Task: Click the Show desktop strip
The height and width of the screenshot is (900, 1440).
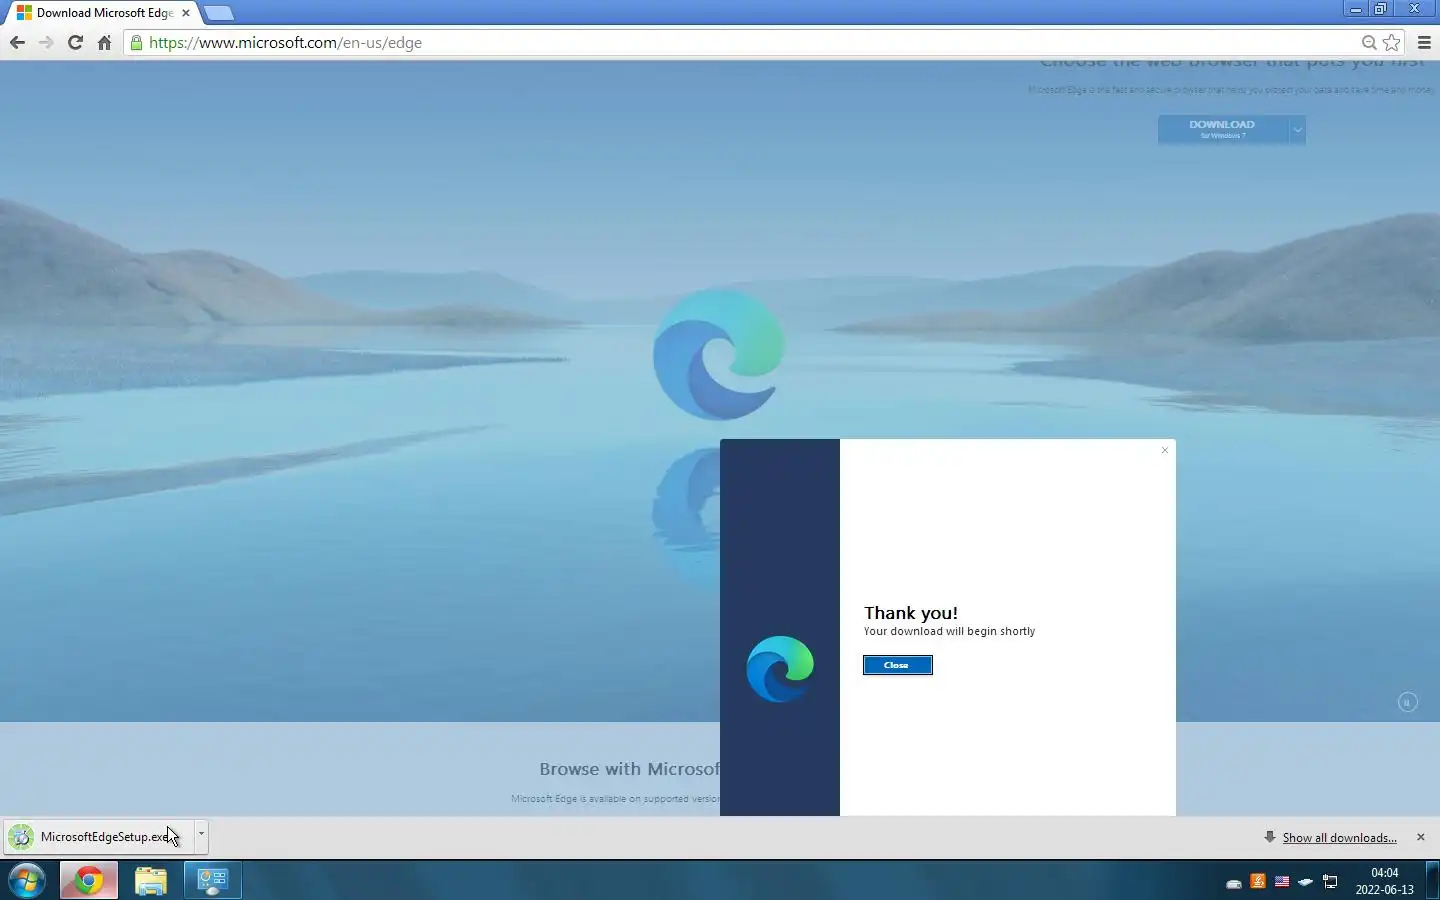Action: click(x=1432, y=881)
